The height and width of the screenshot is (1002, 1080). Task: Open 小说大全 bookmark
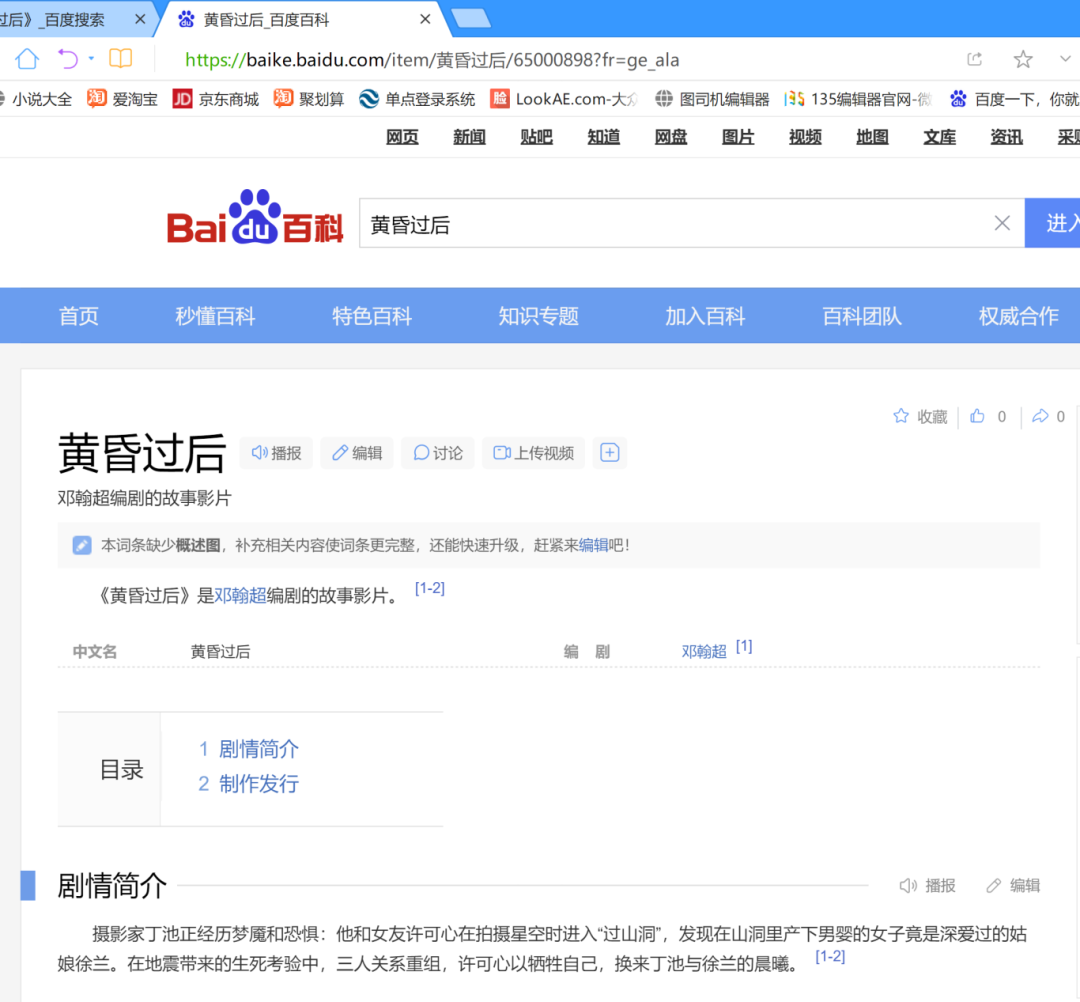pyautogui.click(x=36, y=99)
